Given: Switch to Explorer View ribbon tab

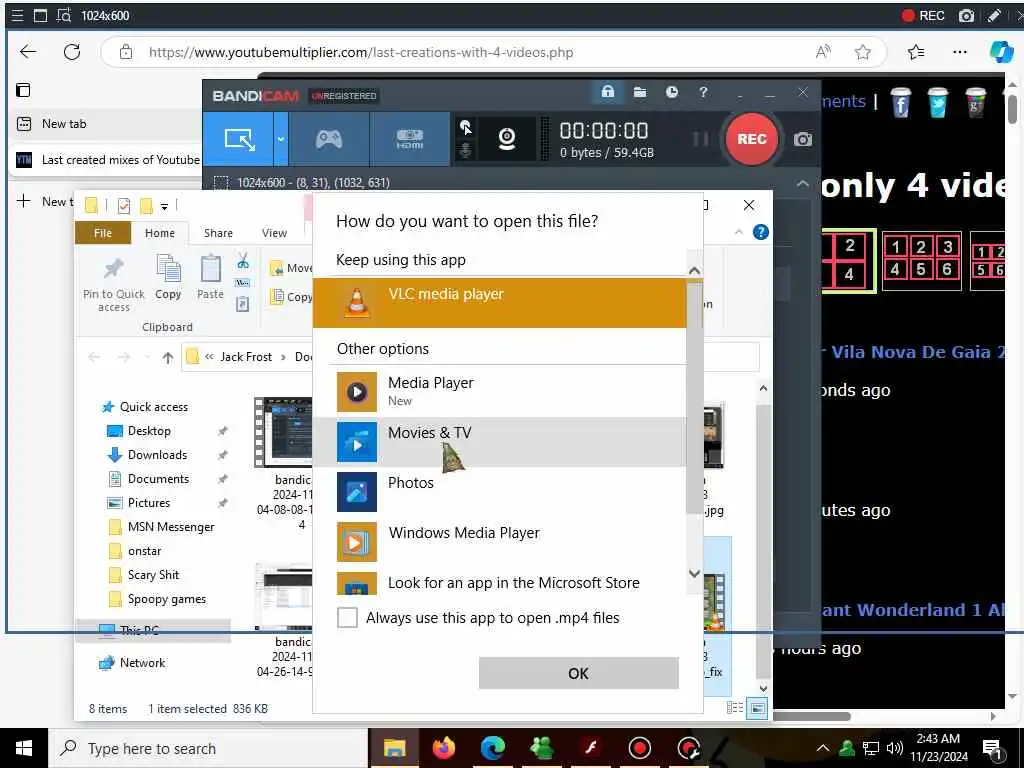Looking at the screenshot, I should (274, 233).
